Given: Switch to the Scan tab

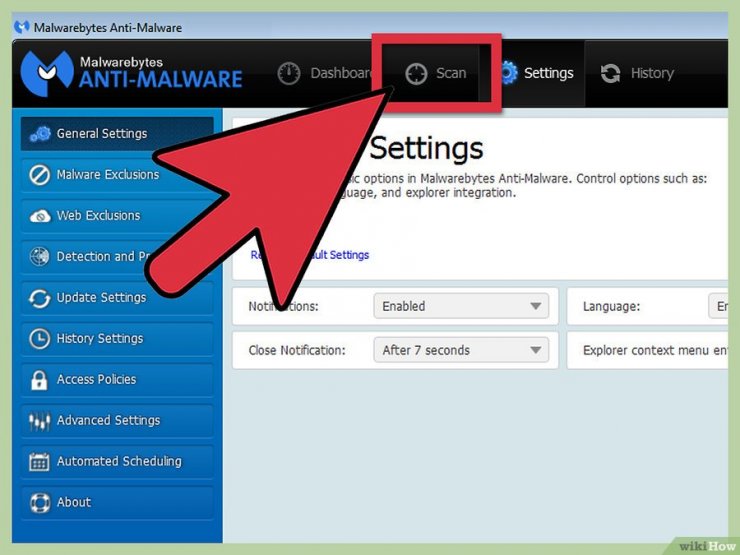Looking at the screenshot, I should click(x=435, y=73).
